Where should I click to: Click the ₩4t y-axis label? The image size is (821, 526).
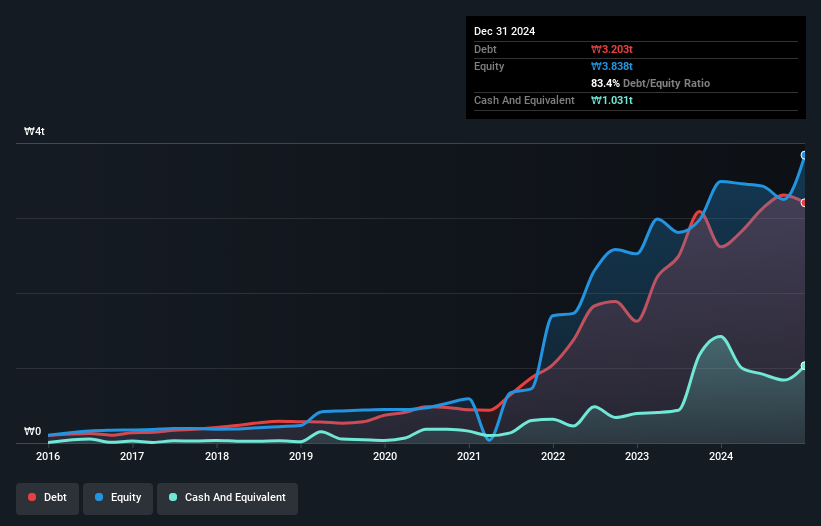pos(34,131)
